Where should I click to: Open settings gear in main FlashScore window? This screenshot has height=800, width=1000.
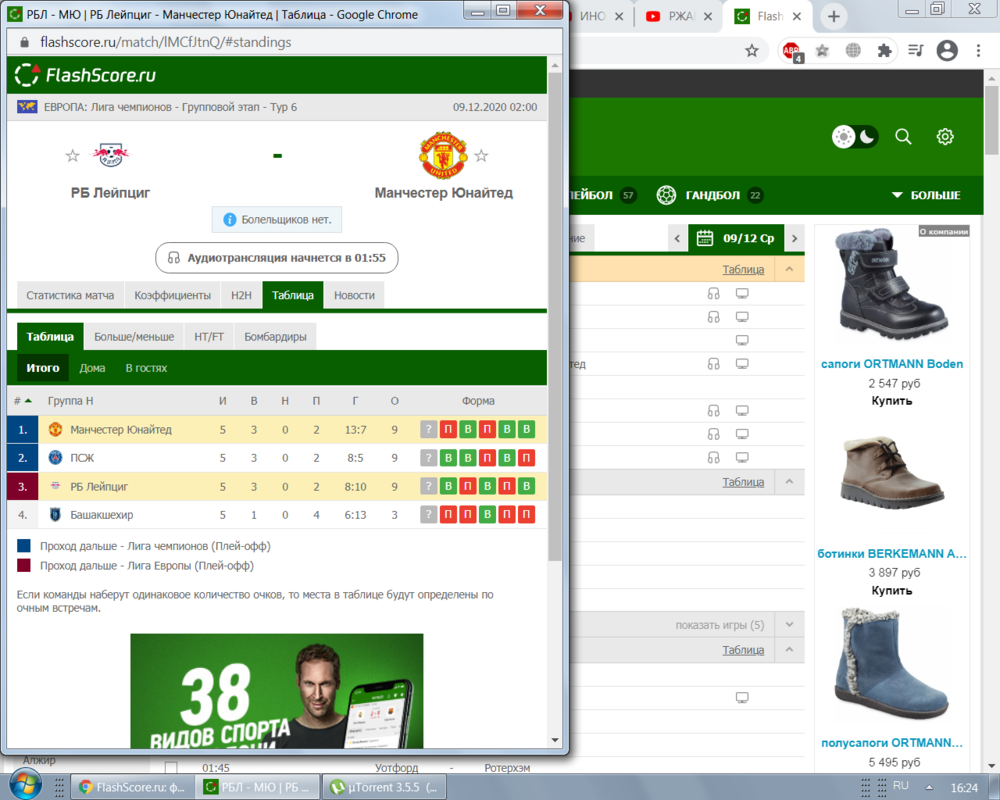(945, 137)
